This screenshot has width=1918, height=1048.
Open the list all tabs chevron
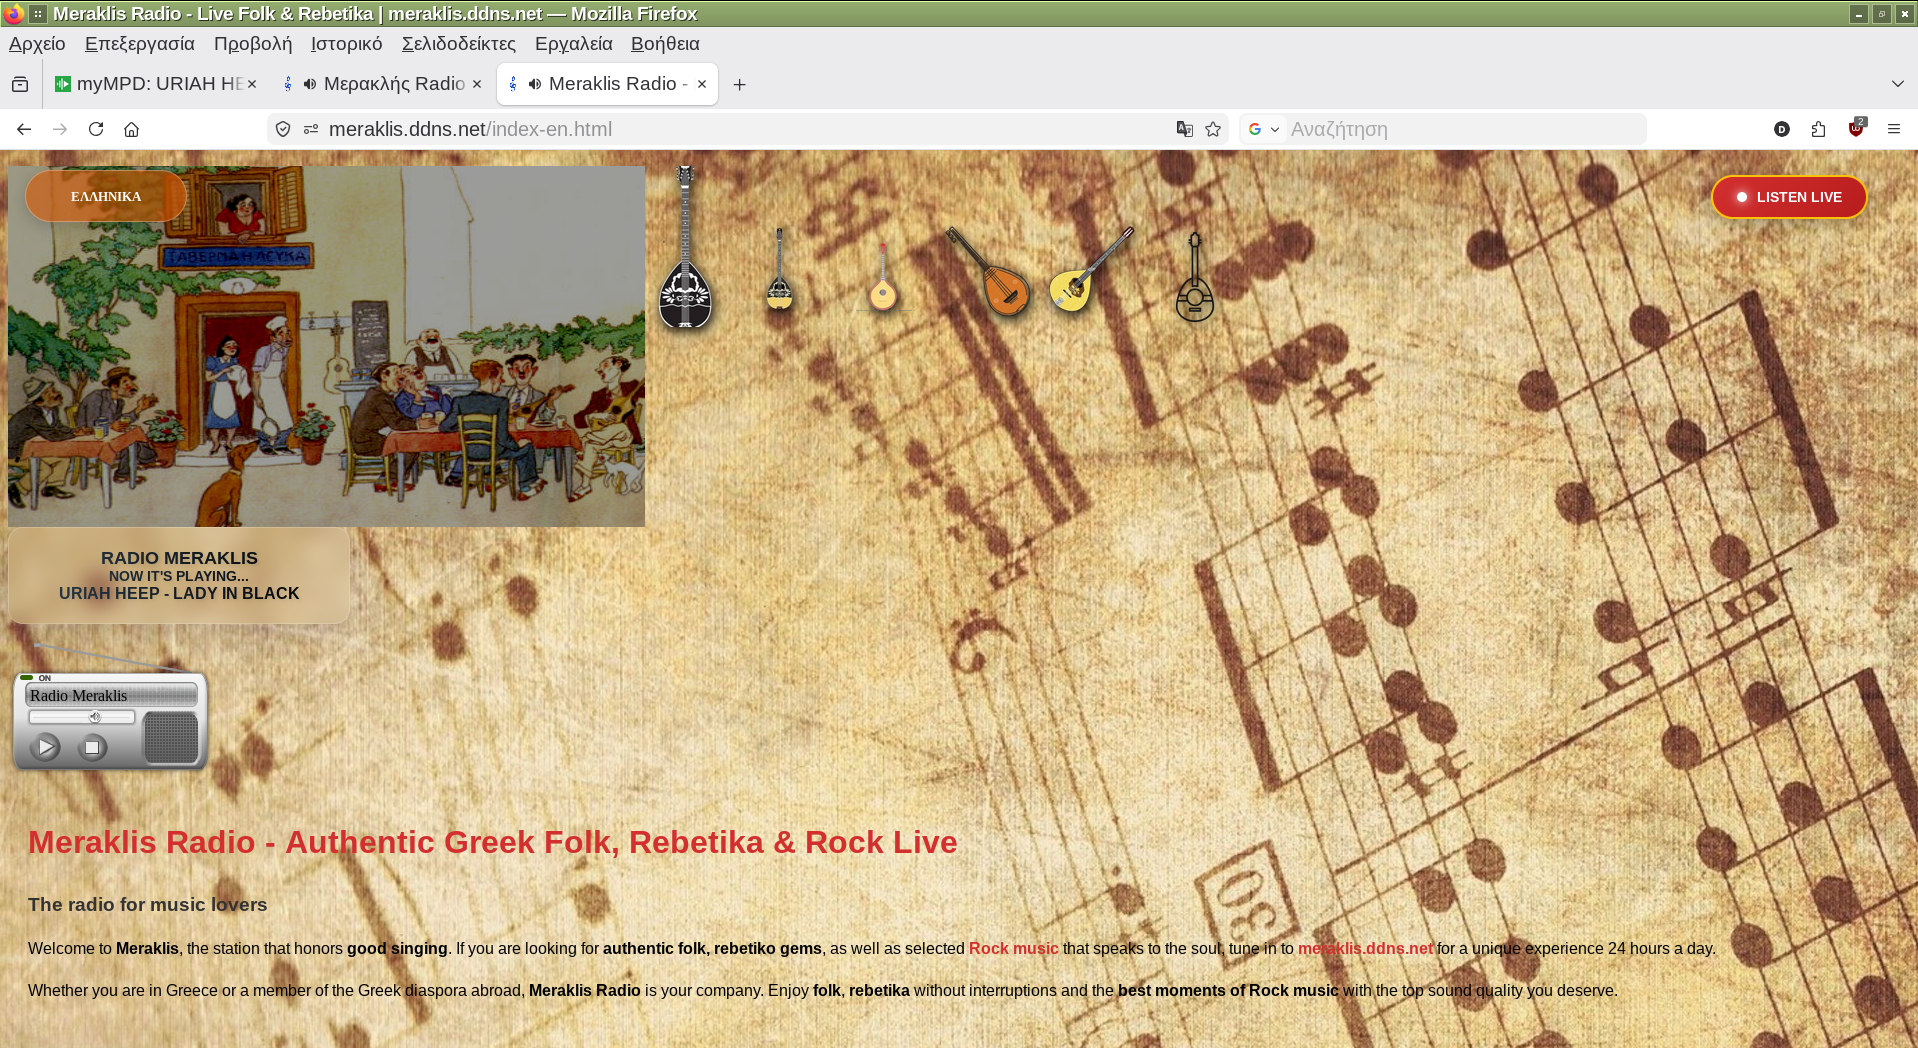(x=1897, y=84)
